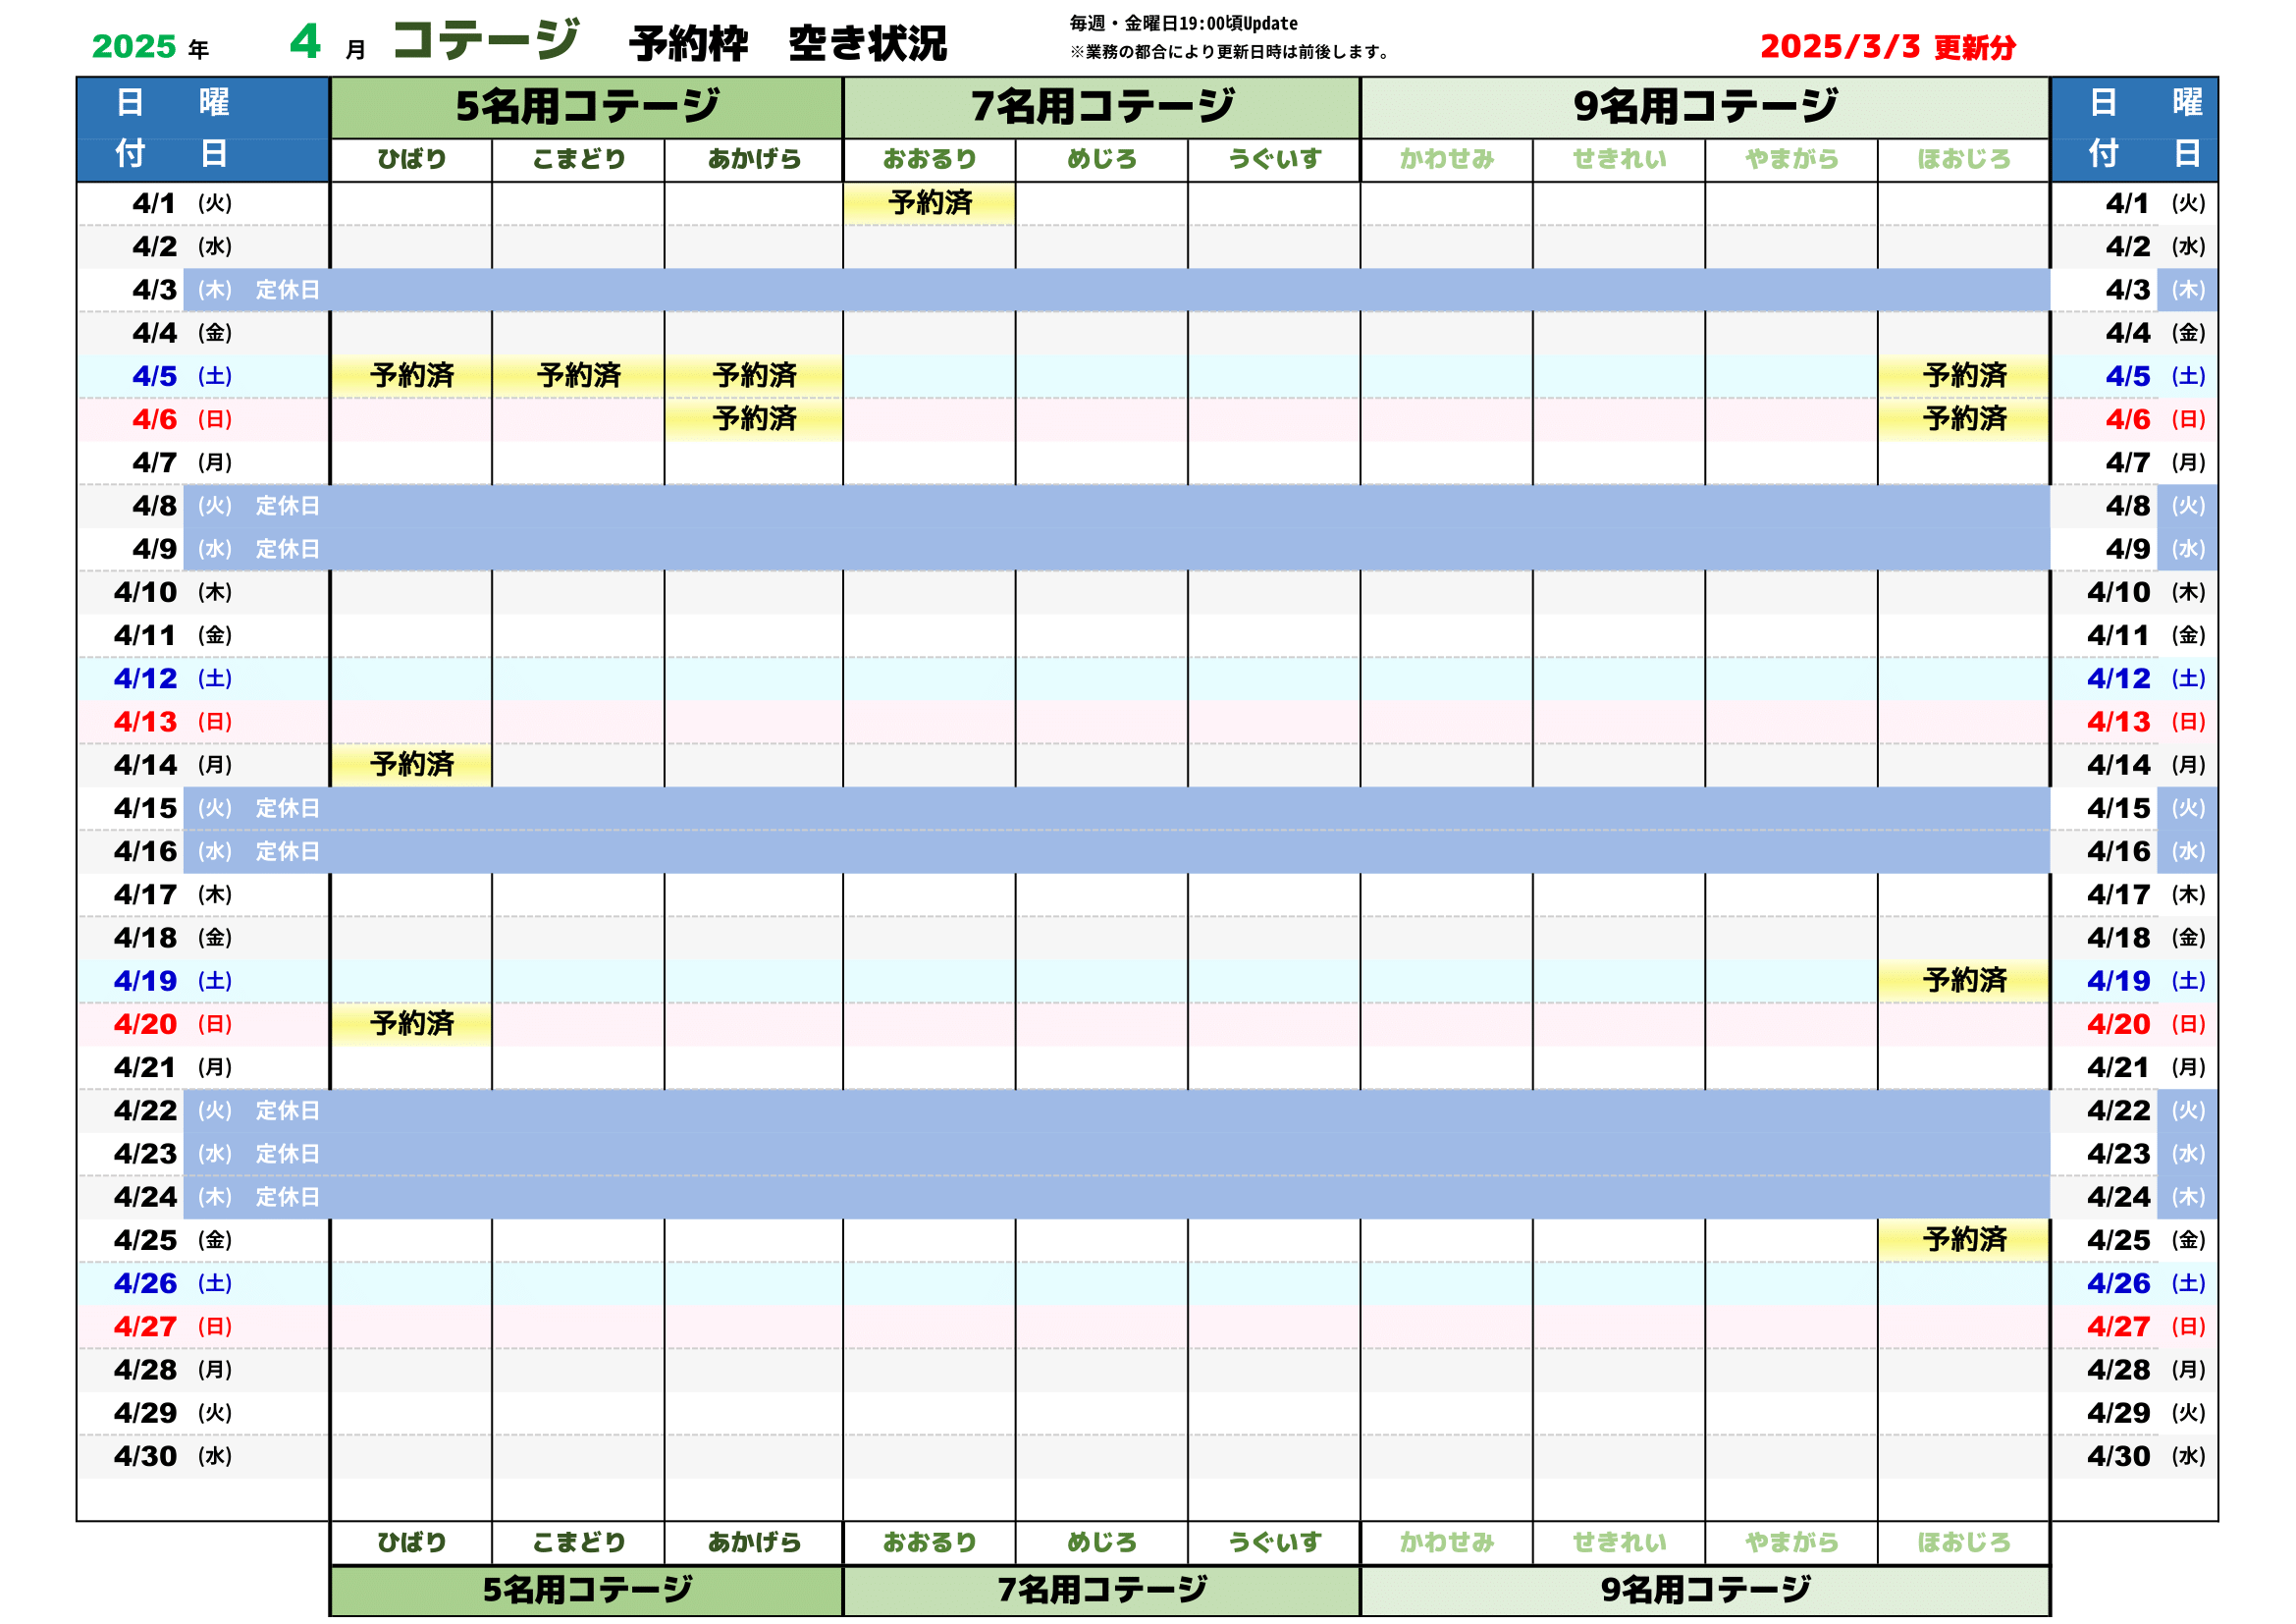Click the 定休日 label on the 4/3 row
The image size is (2296, 1624).
point(287,290)
